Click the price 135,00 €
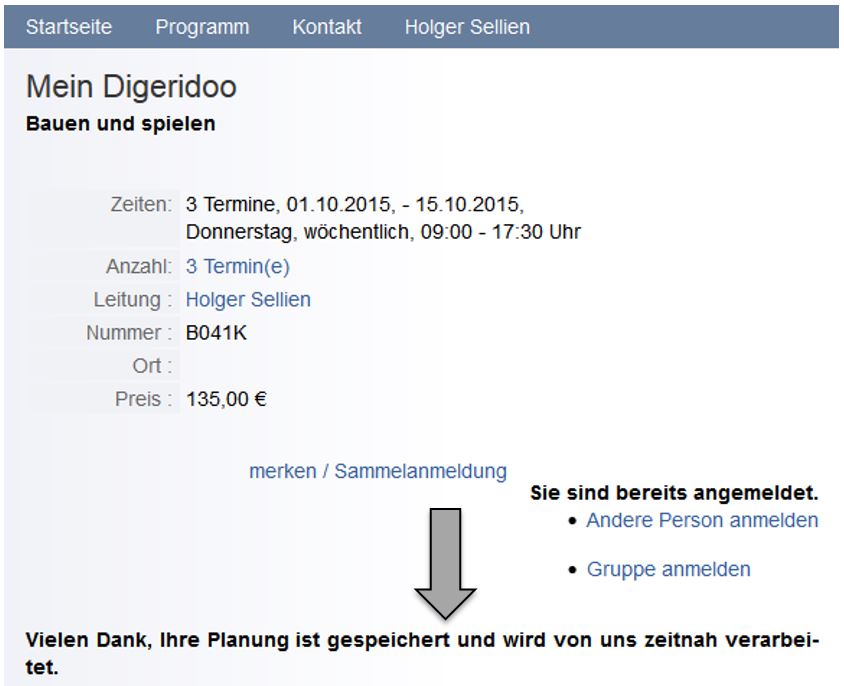844x686 pixels. pyautogui.click(x=226, y=400)
